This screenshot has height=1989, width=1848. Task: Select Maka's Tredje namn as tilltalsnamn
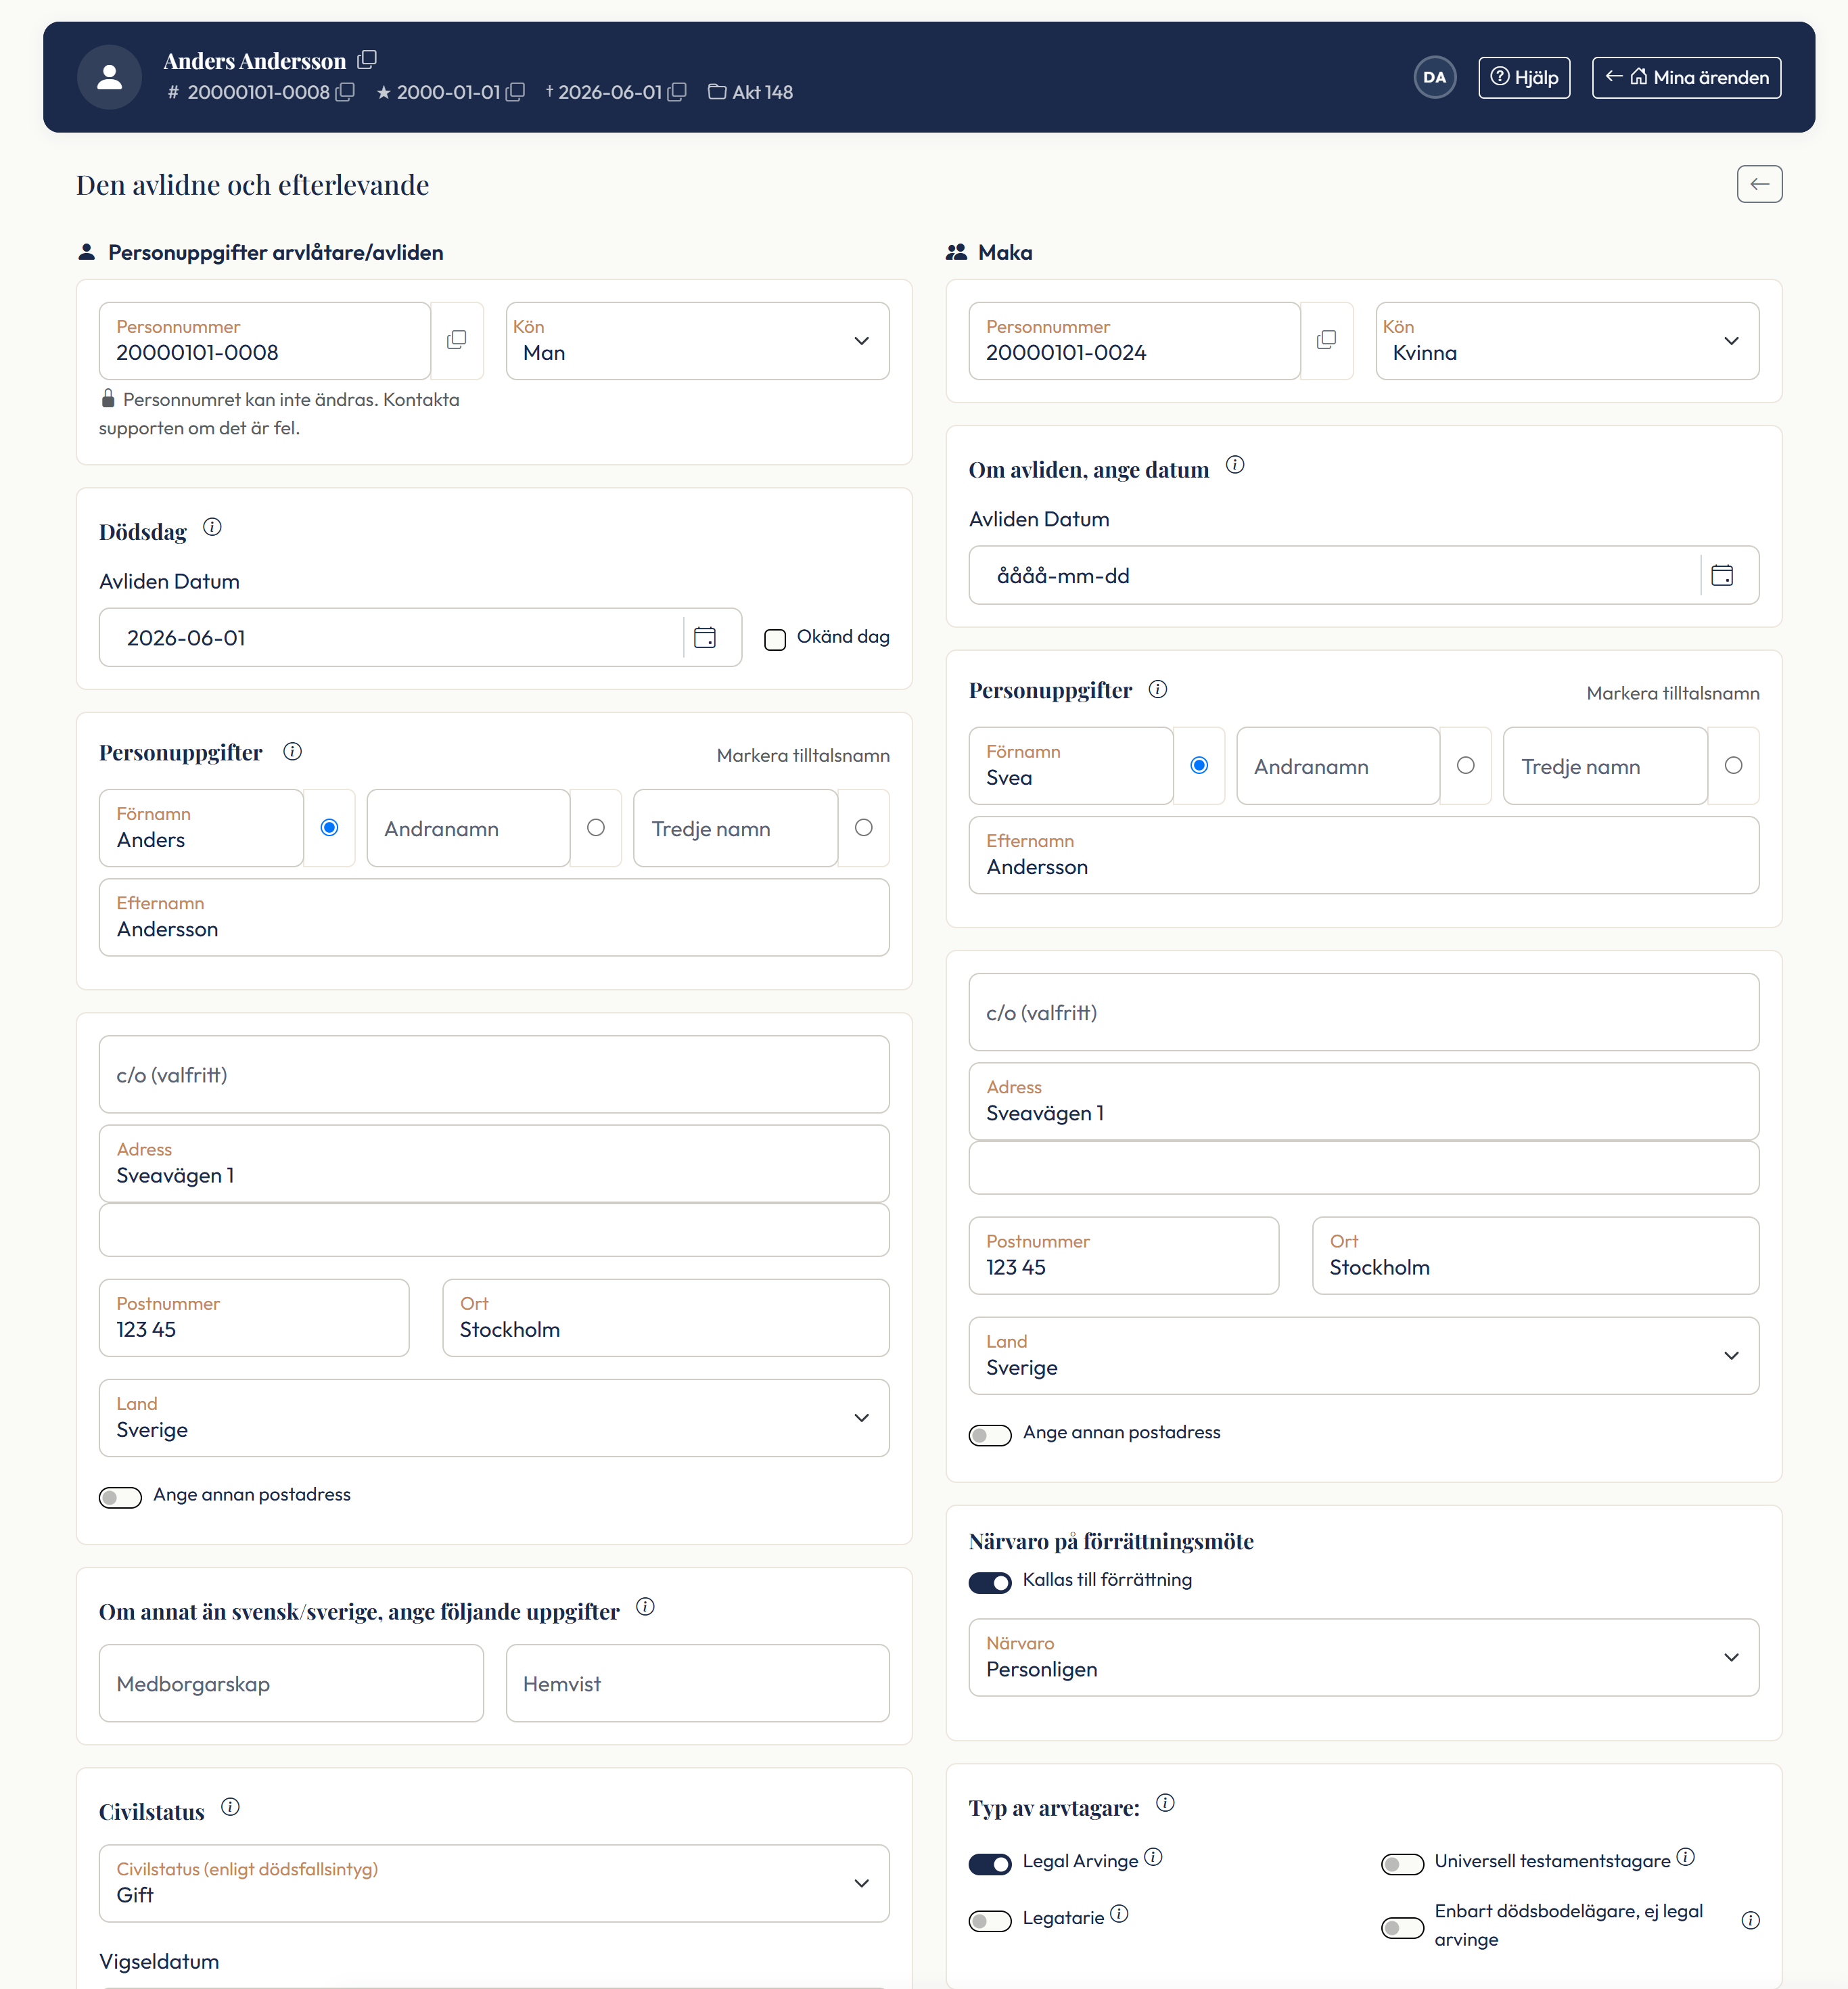pyautogui.click(x=1734, y=765)
